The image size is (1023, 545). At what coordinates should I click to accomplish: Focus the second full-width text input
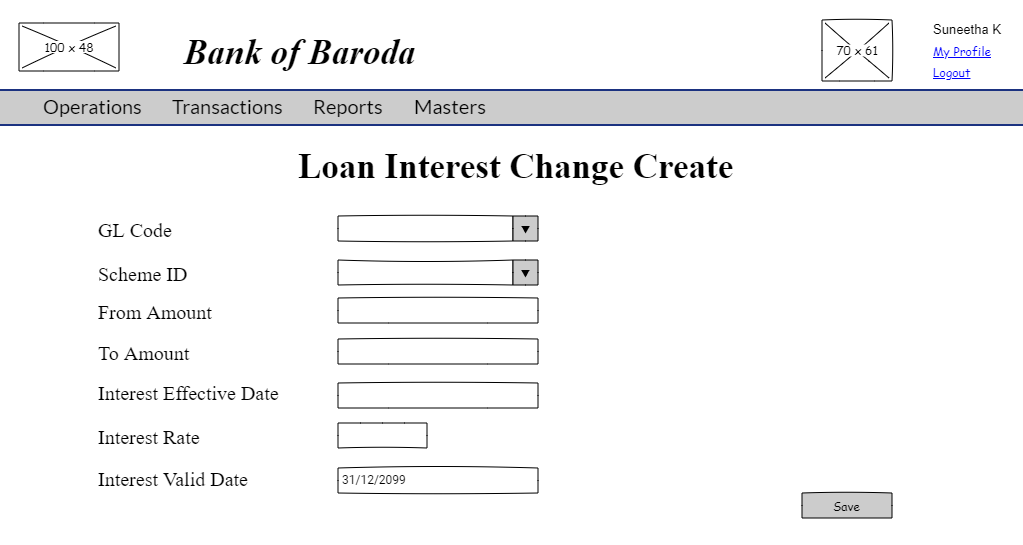tap(437, 352)
